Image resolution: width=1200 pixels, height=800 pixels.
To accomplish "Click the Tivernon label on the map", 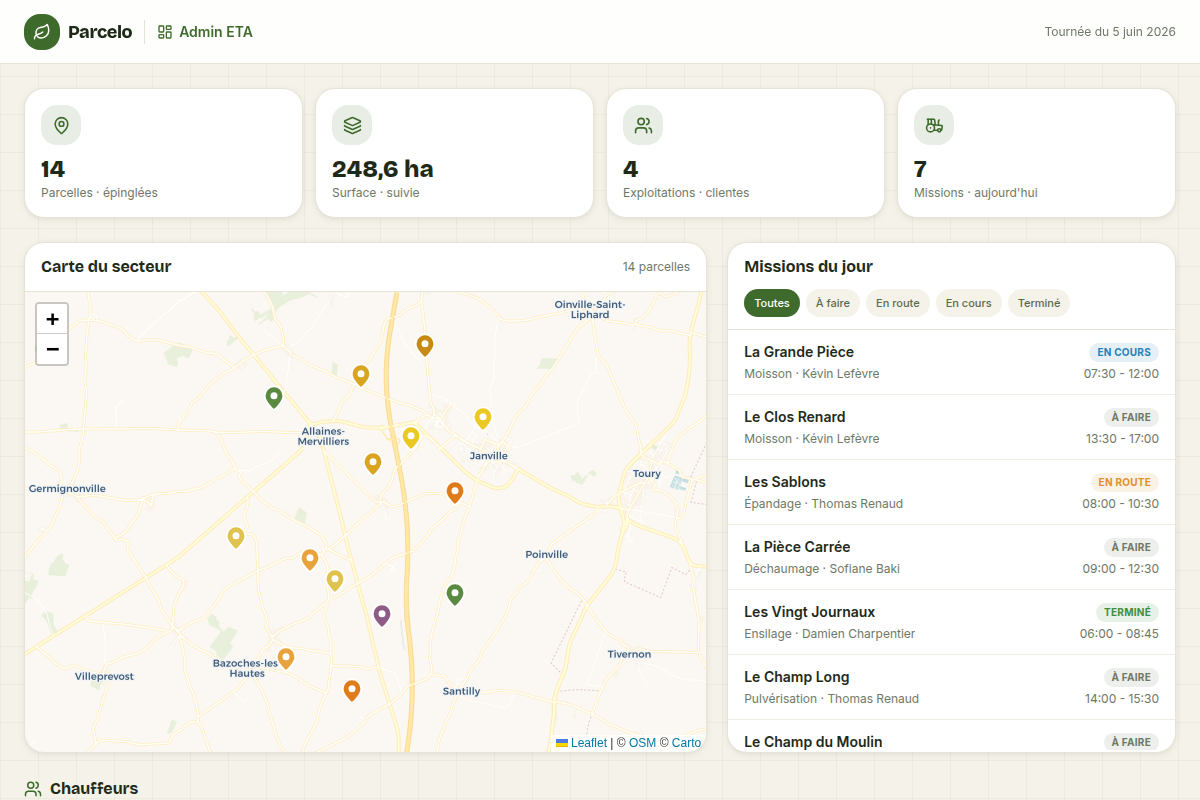I will (x=629, y=654).
